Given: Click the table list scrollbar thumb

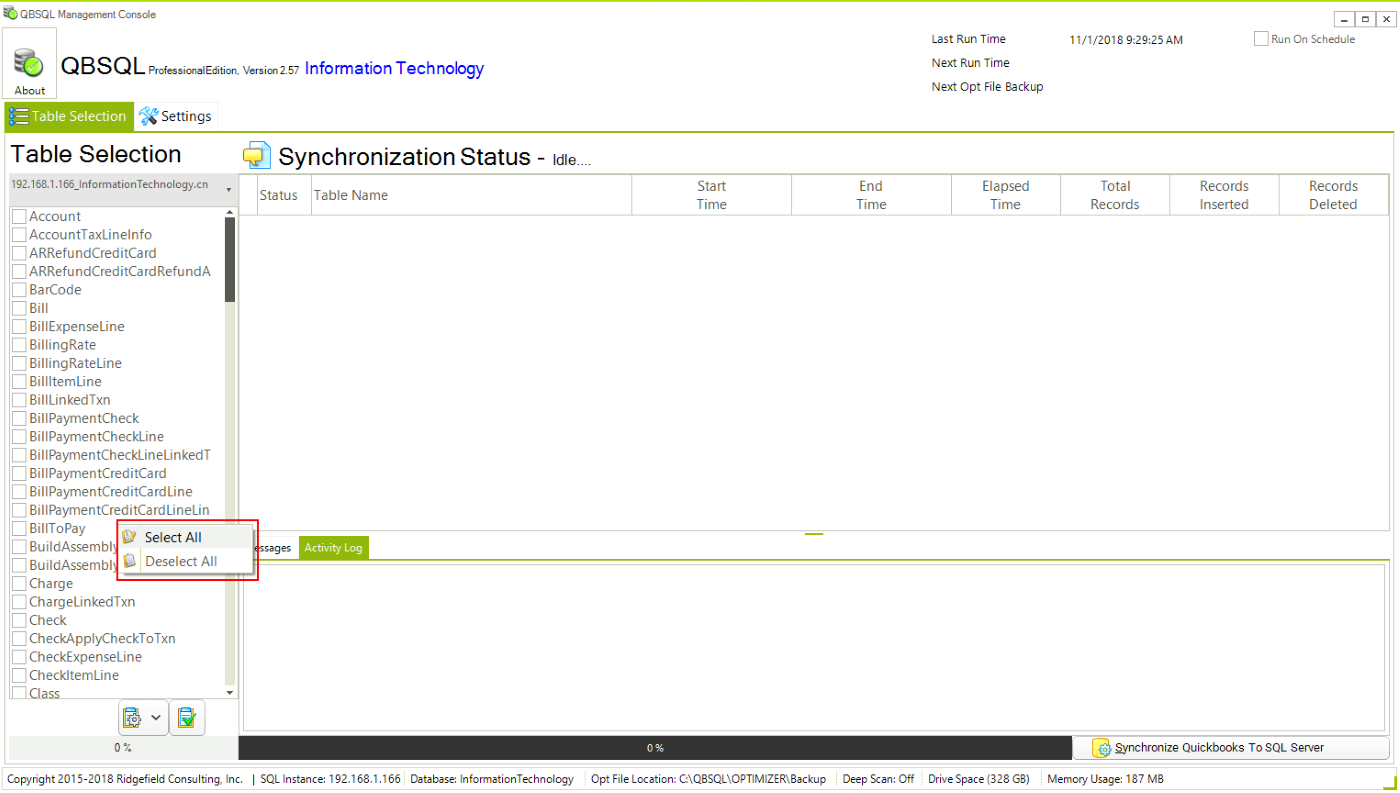Looking at the screenshot, I should pos(230,260).
